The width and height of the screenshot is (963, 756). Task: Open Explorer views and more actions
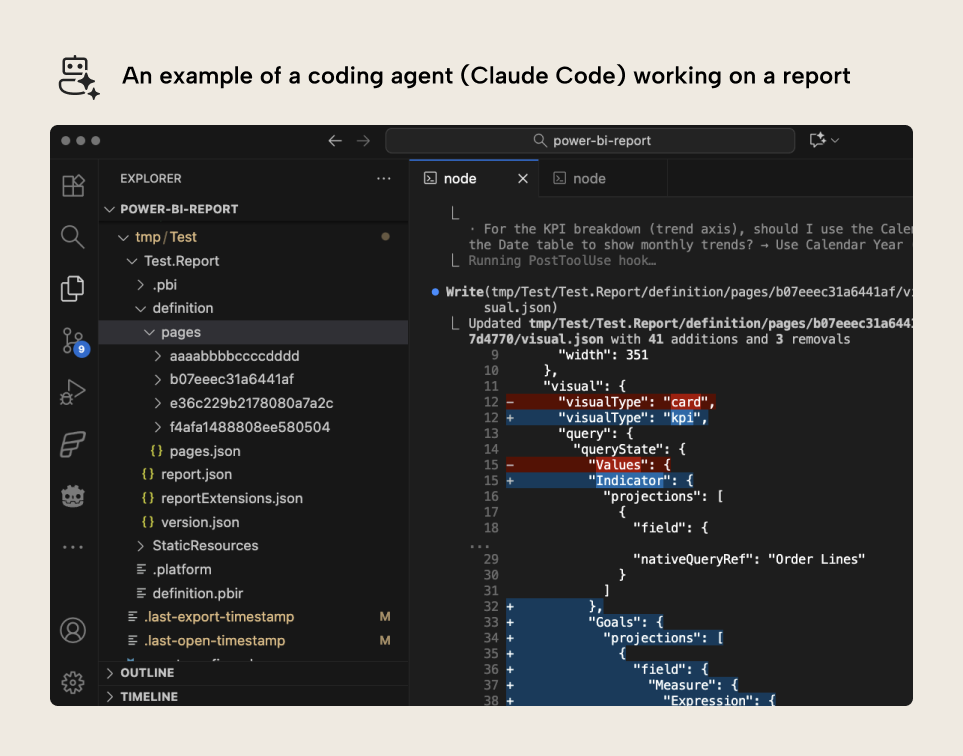384,179
